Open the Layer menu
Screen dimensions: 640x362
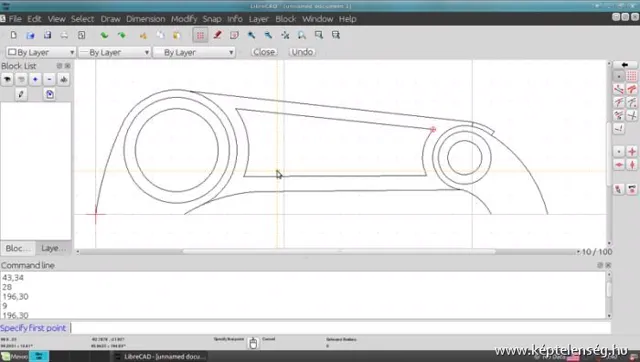(x=259, y=19)
